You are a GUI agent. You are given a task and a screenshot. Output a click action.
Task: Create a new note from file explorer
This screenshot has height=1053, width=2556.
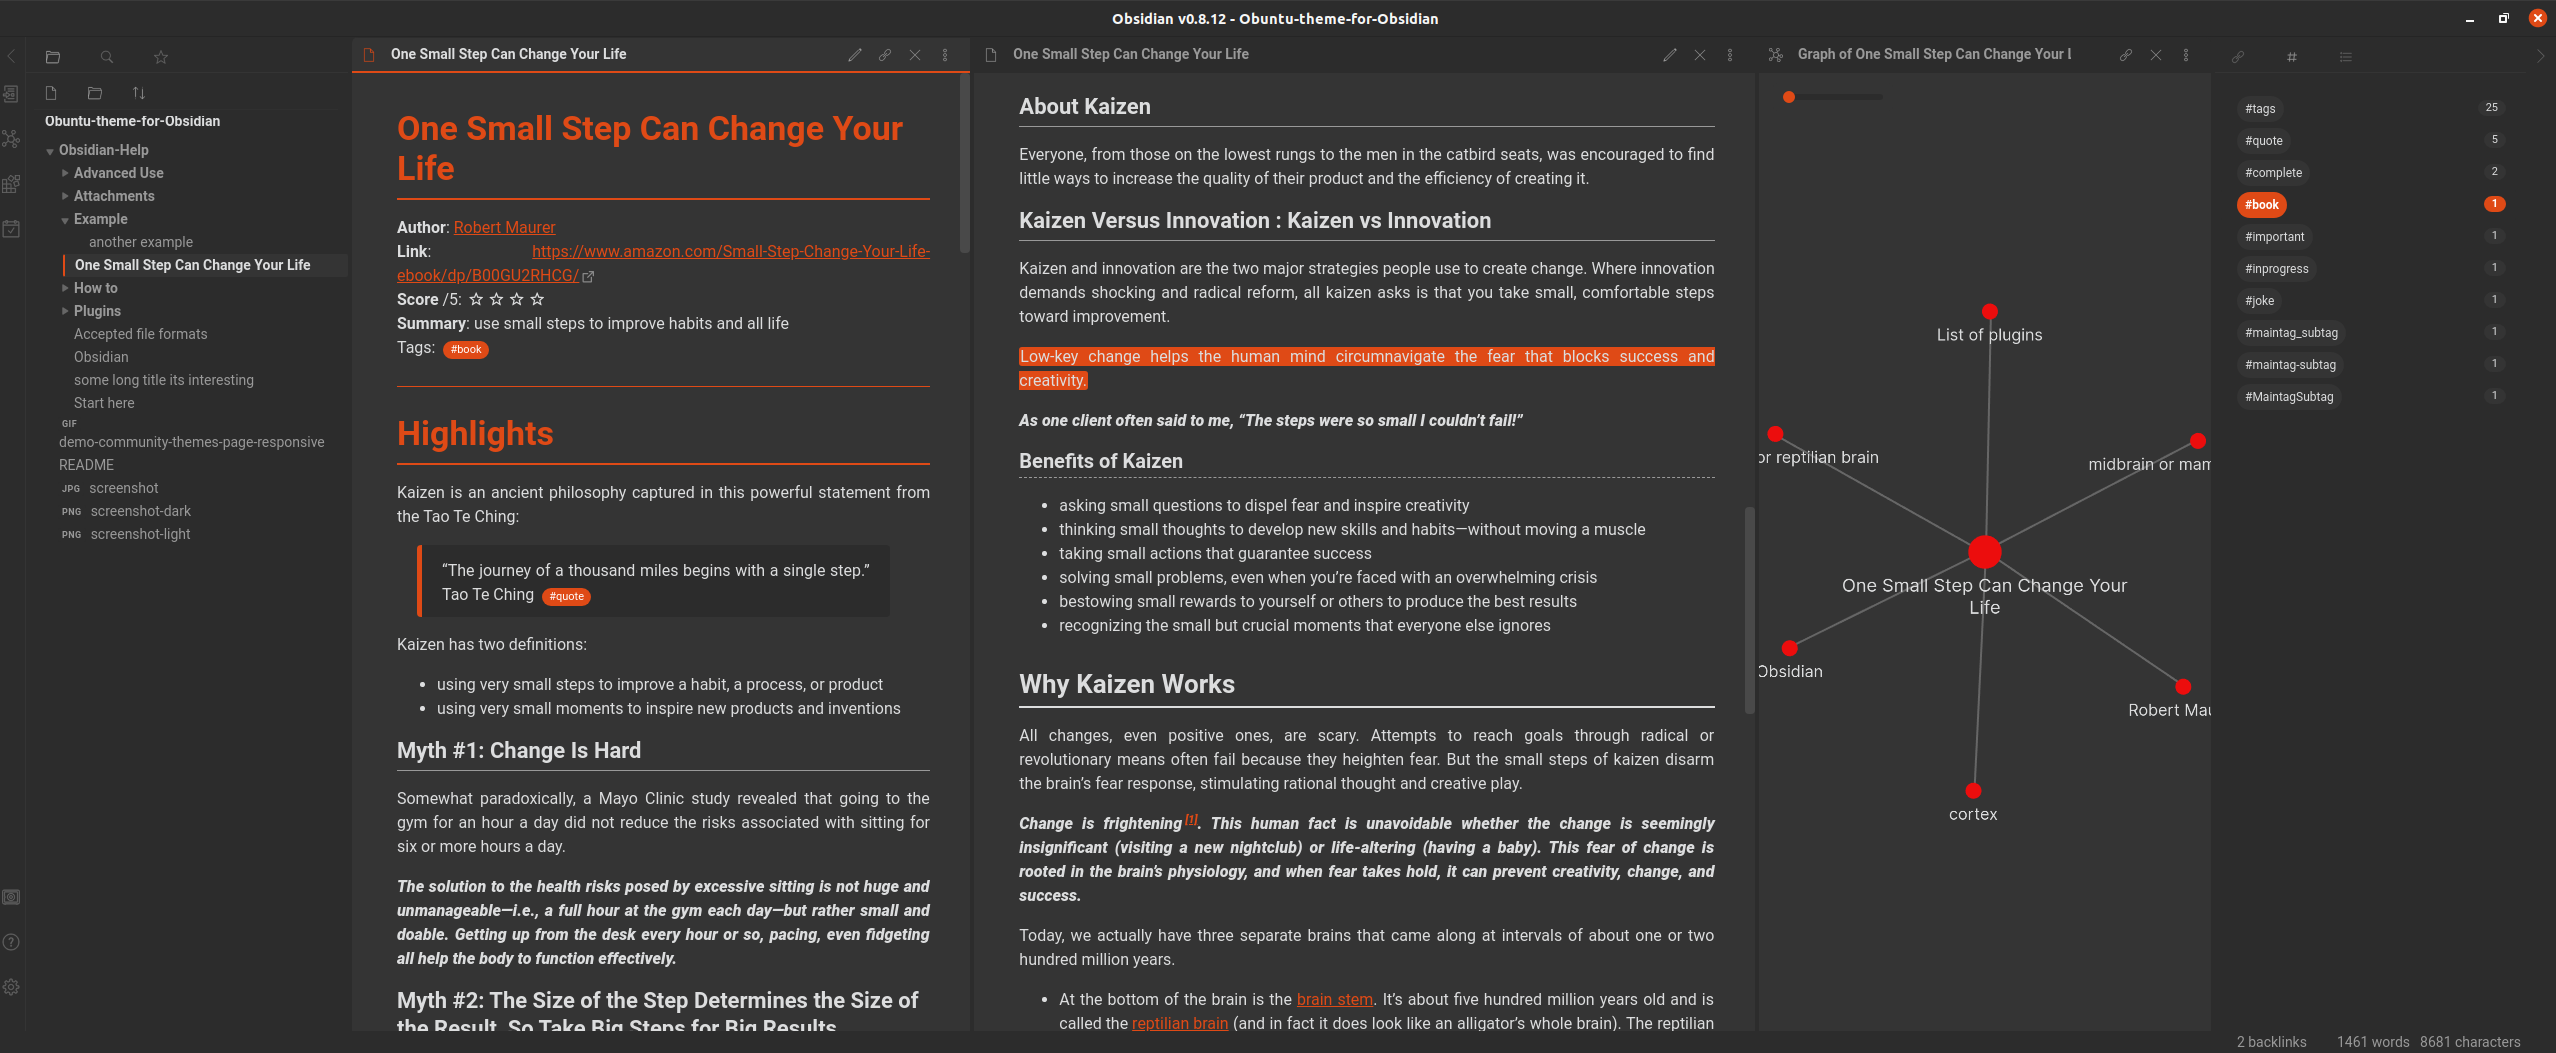click(x=51, y=93)
